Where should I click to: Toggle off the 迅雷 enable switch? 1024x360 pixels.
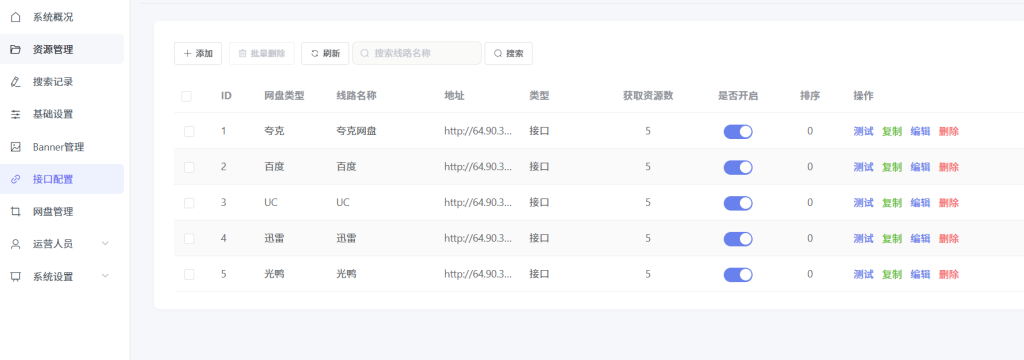tap(738, 239)
